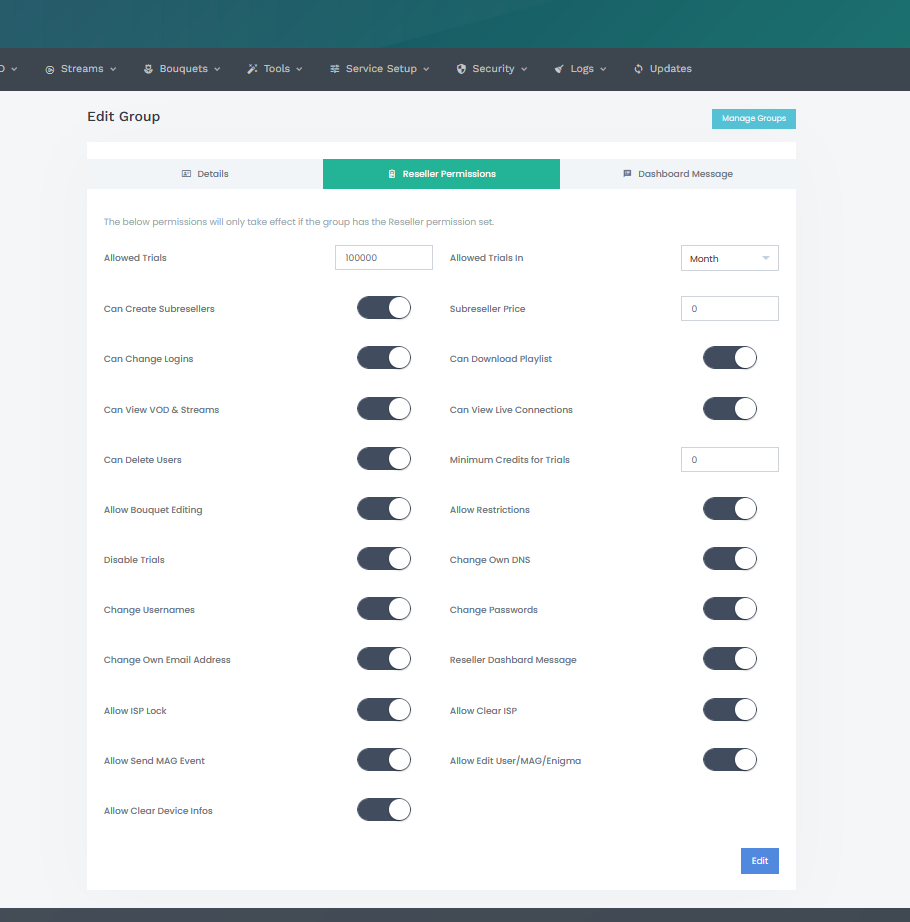Toggle the Allow Clear Device Infos switch
Screen dimensions: 910x922
point(384,810)
